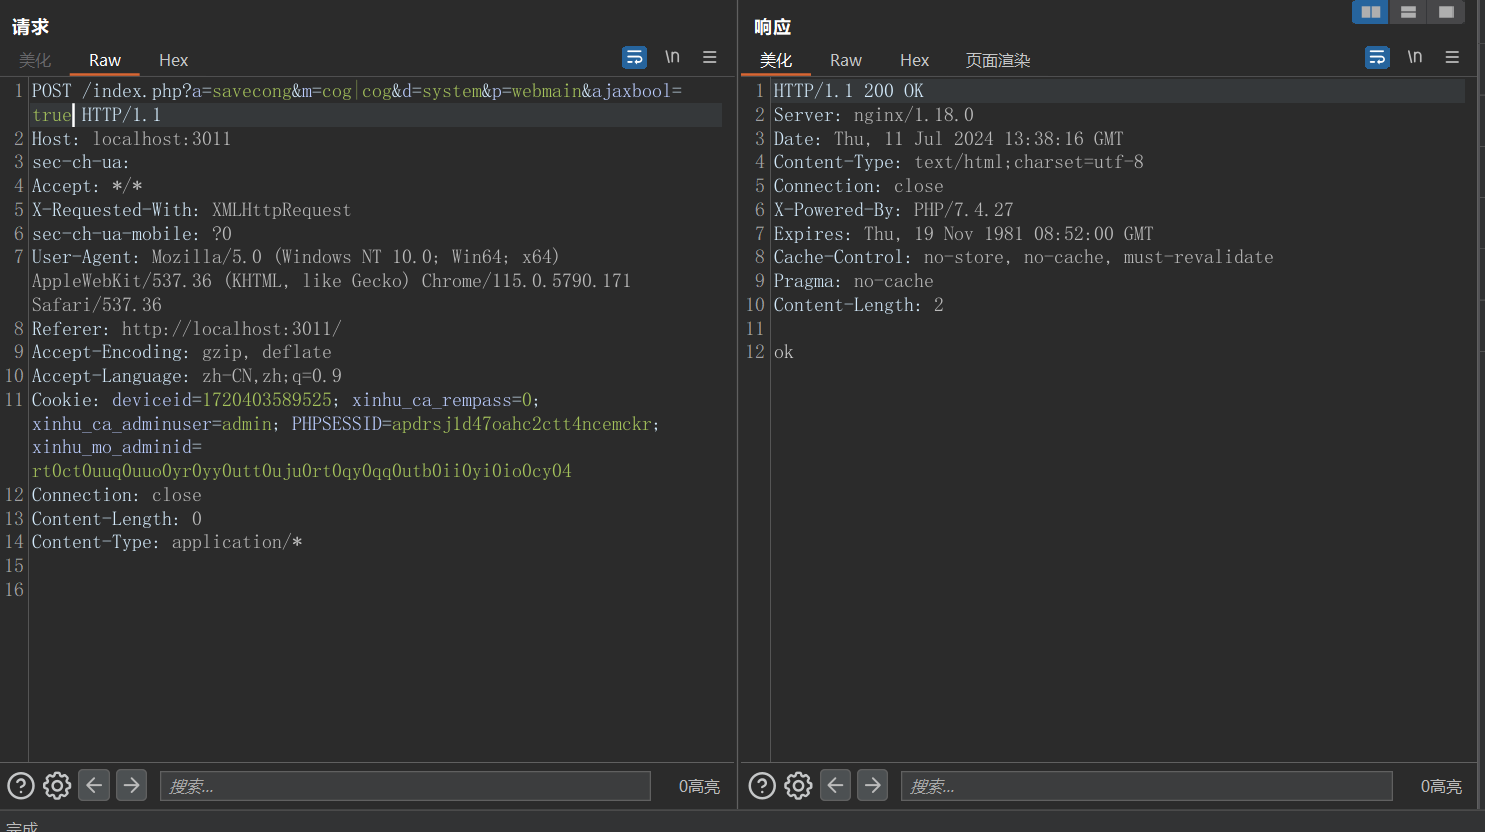Click the Content-Type: application/* line
Screen dimensions: 1485x832
(166, 542)
